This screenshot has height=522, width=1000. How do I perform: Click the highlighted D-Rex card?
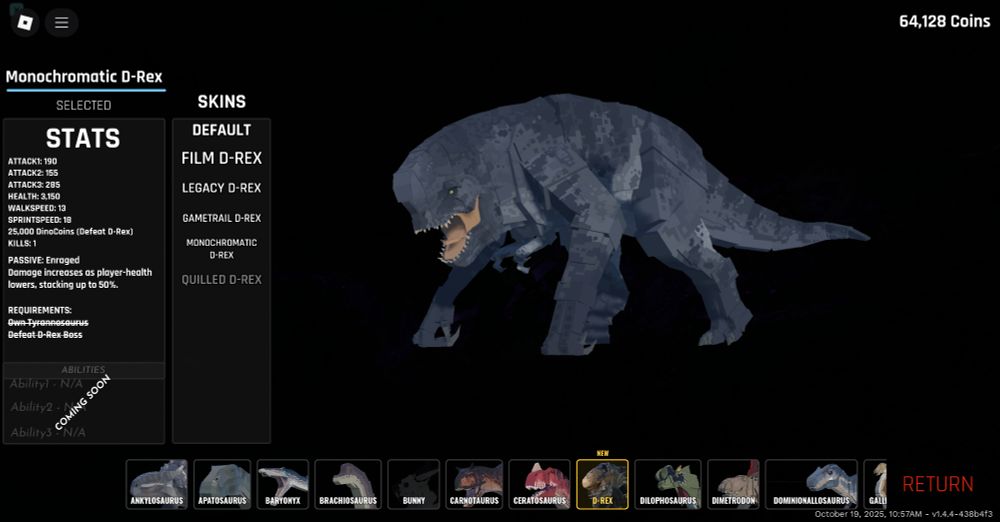[602, 484]
